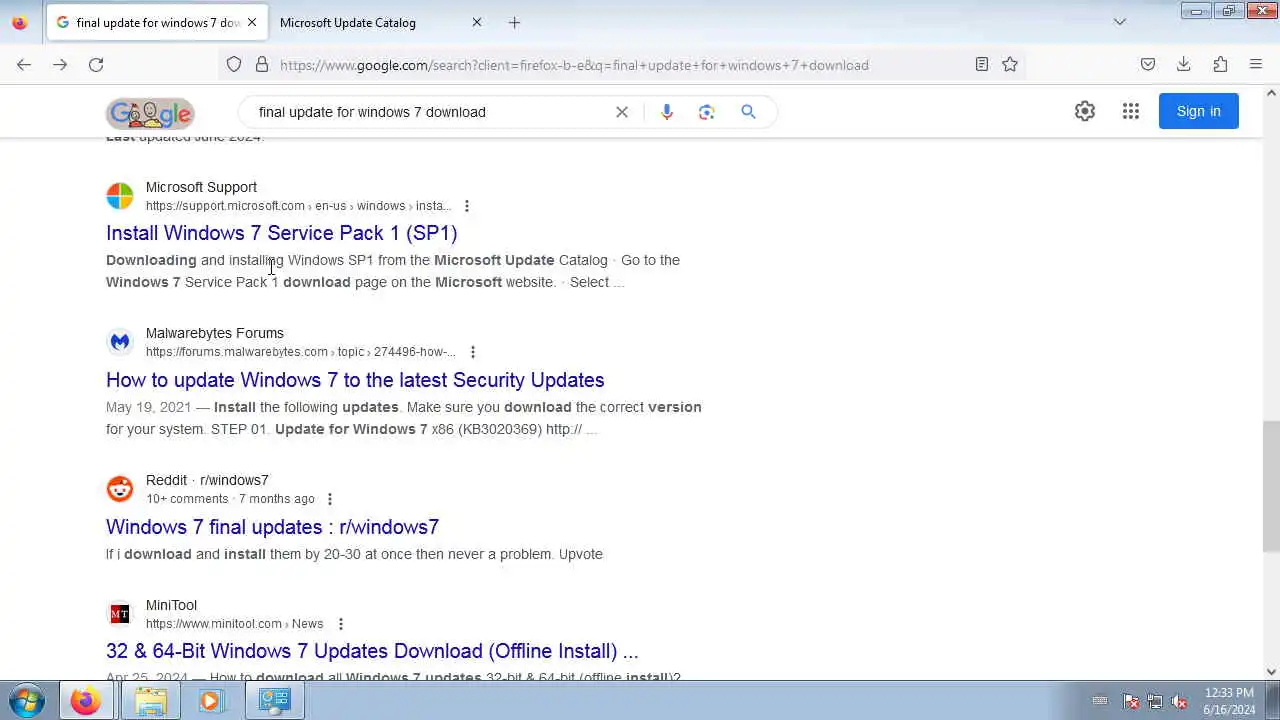
Task: Close the Microsoft Update Catalog tab
Action: [477, 22]
